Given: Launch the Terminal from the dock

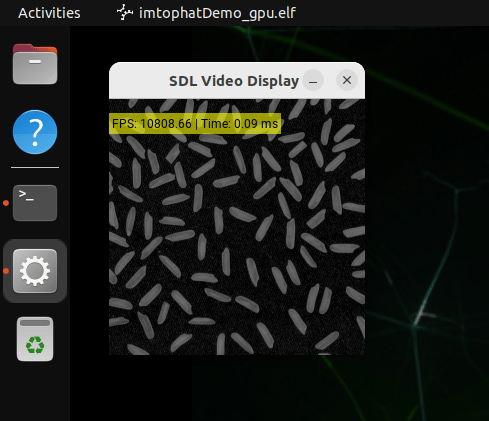Looking at the screenshot, I should [35, 203].
